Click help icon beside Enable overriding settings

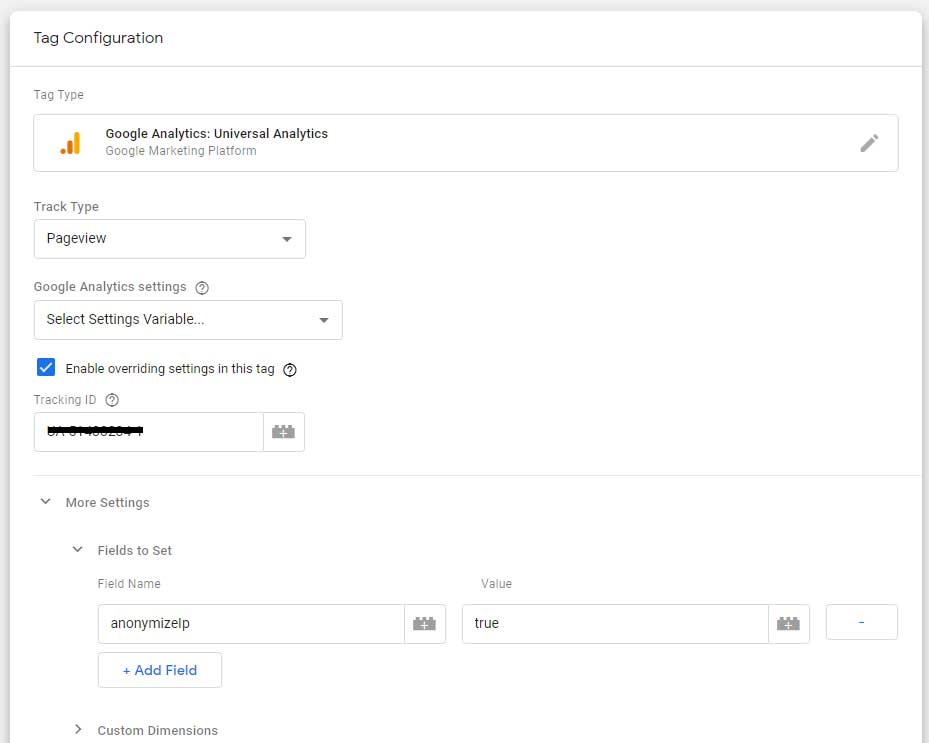pos(290,369)
